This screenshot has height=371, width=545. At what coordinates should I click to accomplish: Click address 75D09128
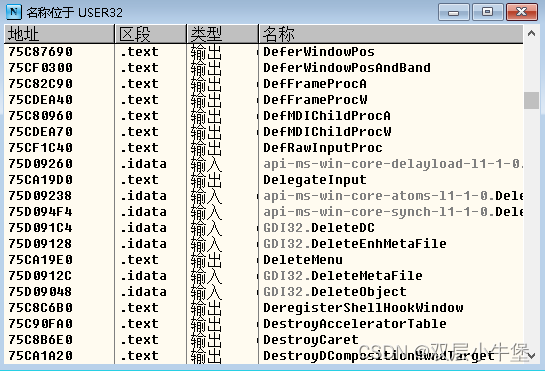41,244
